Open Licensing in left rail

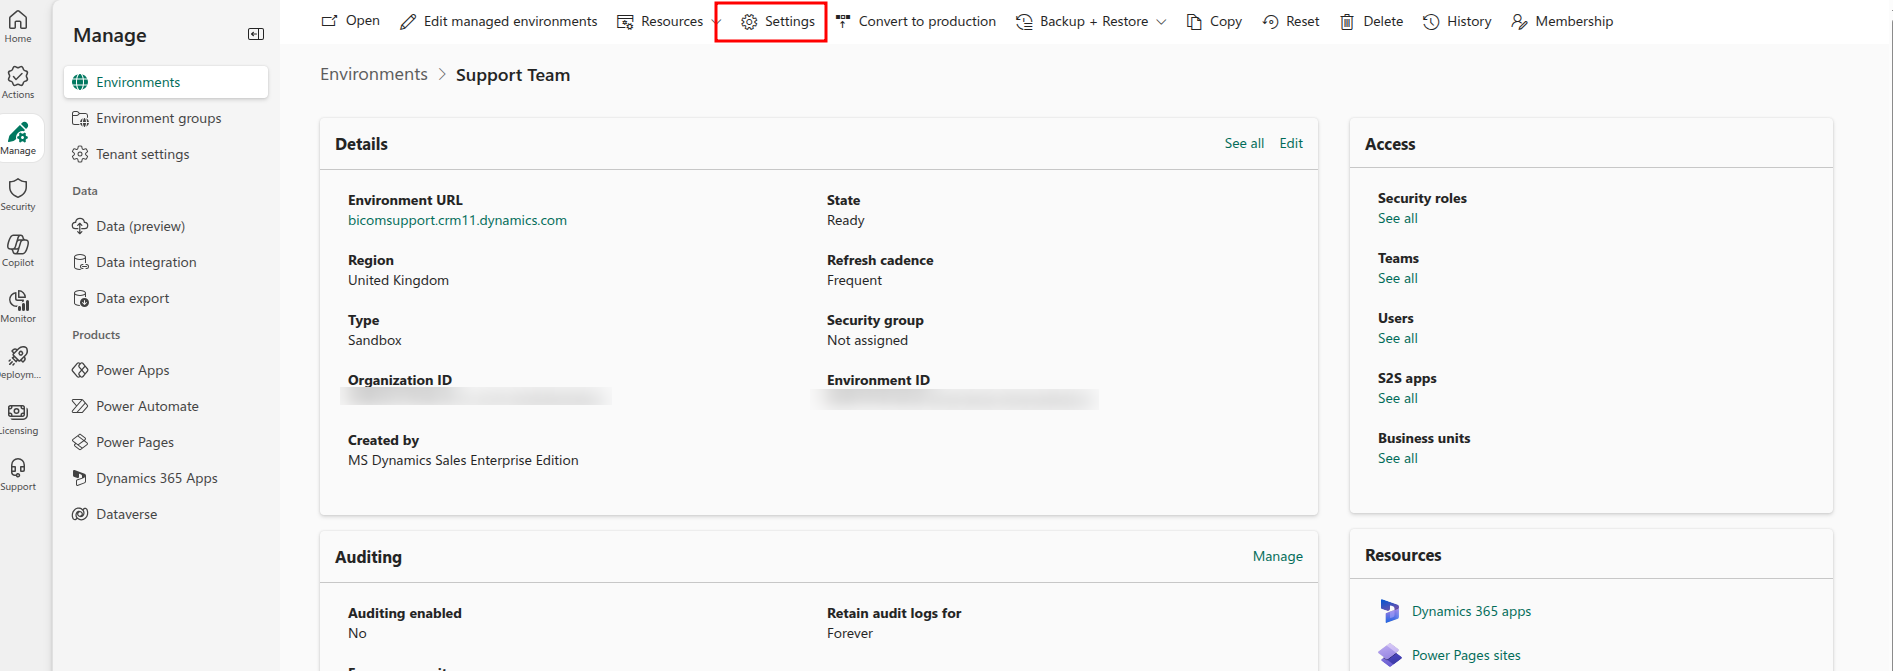18,419
